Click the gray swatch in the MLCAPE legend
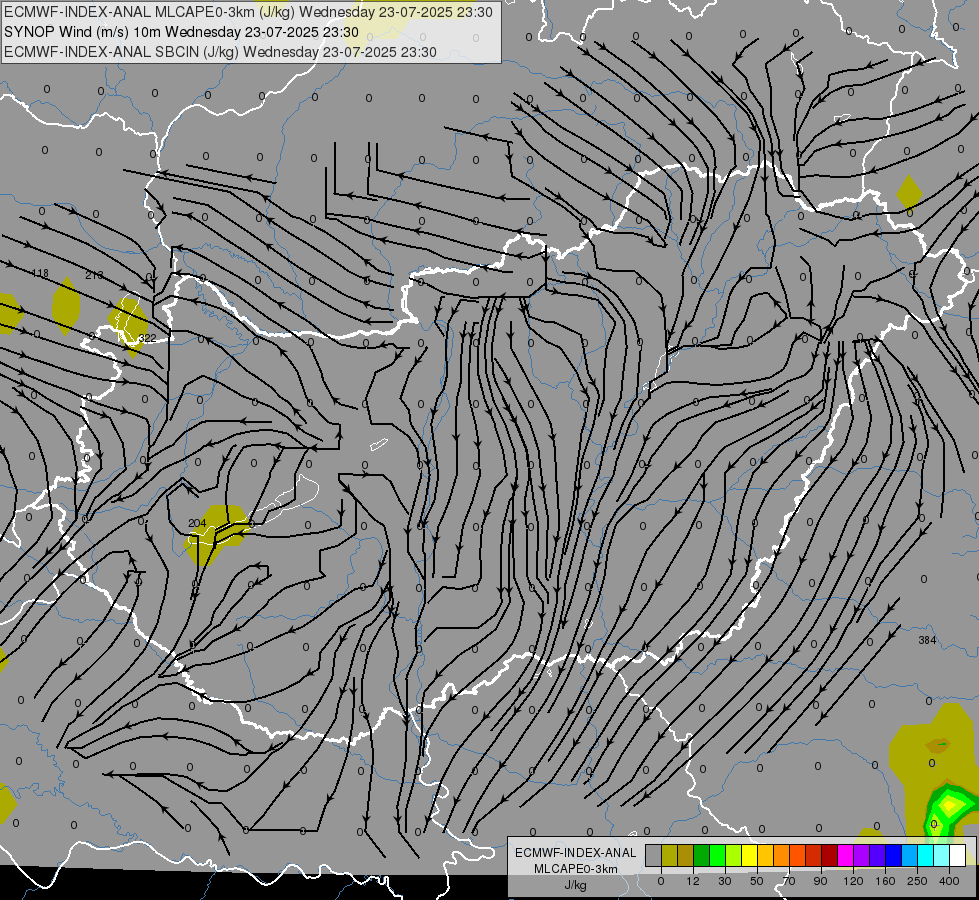This screenshot has height=900, width=979. tap(654, 855)
